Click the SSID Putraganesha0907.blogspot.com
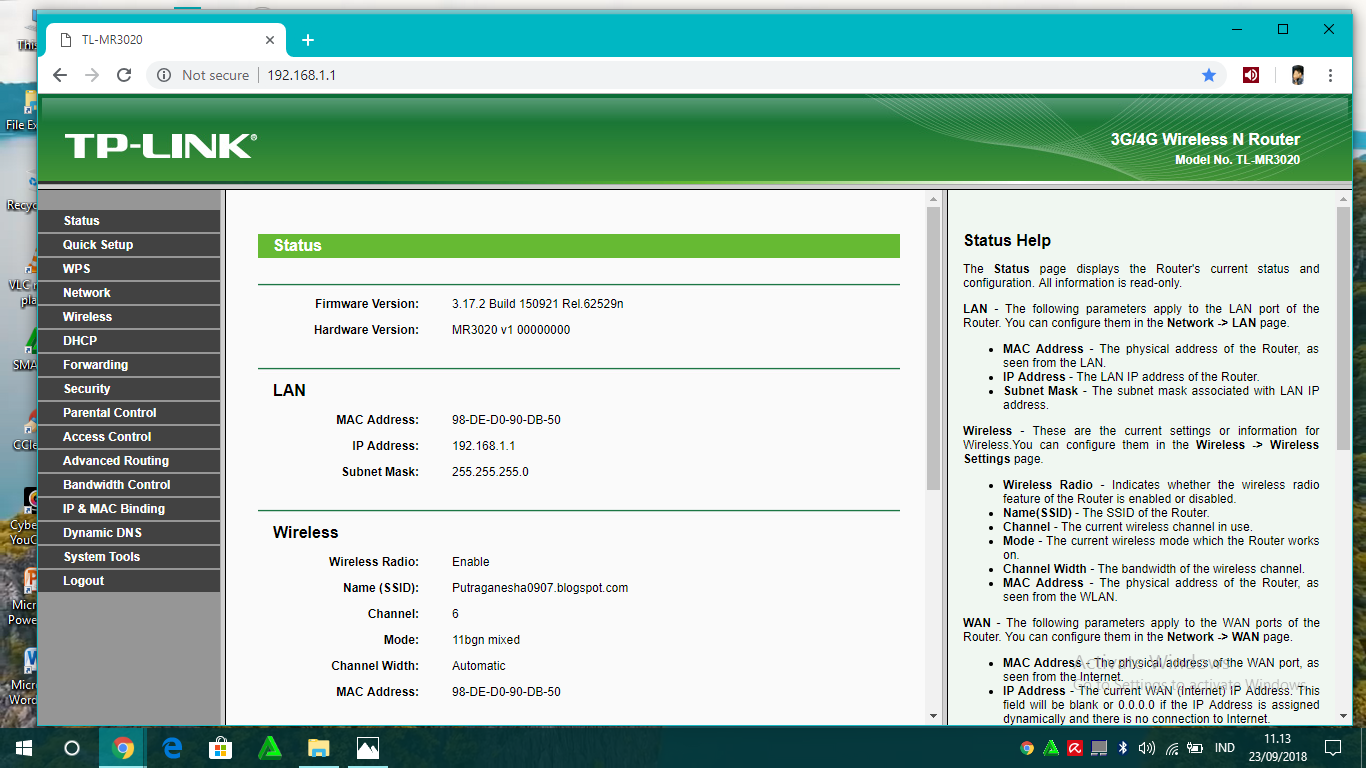This screenshot has width=1366, height=768. (540, 588)
